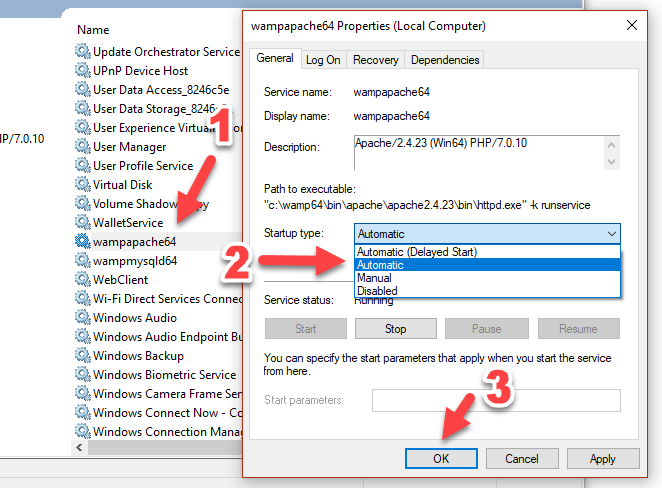
Task: Click gear icon of Windows Connection Manager
Action: pyautogui.click(x=83, y=431)
